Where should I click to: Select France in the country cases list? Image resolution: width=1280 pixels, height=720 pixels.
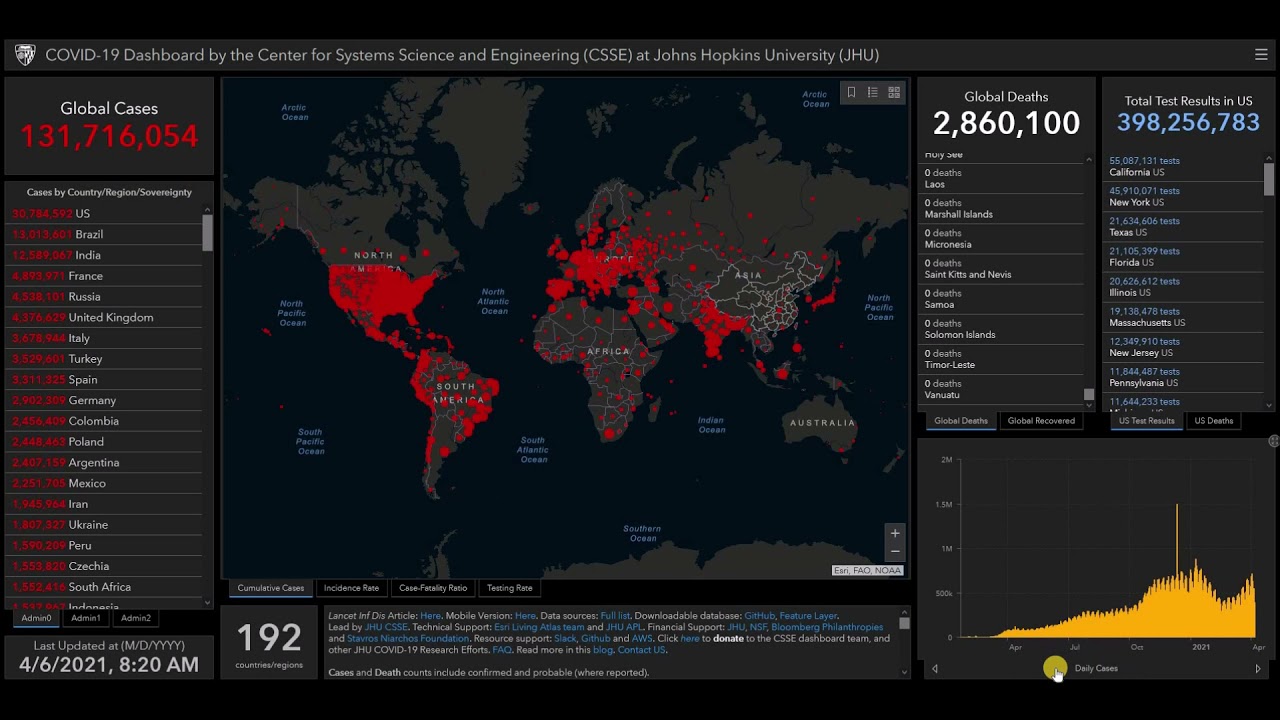106,276
